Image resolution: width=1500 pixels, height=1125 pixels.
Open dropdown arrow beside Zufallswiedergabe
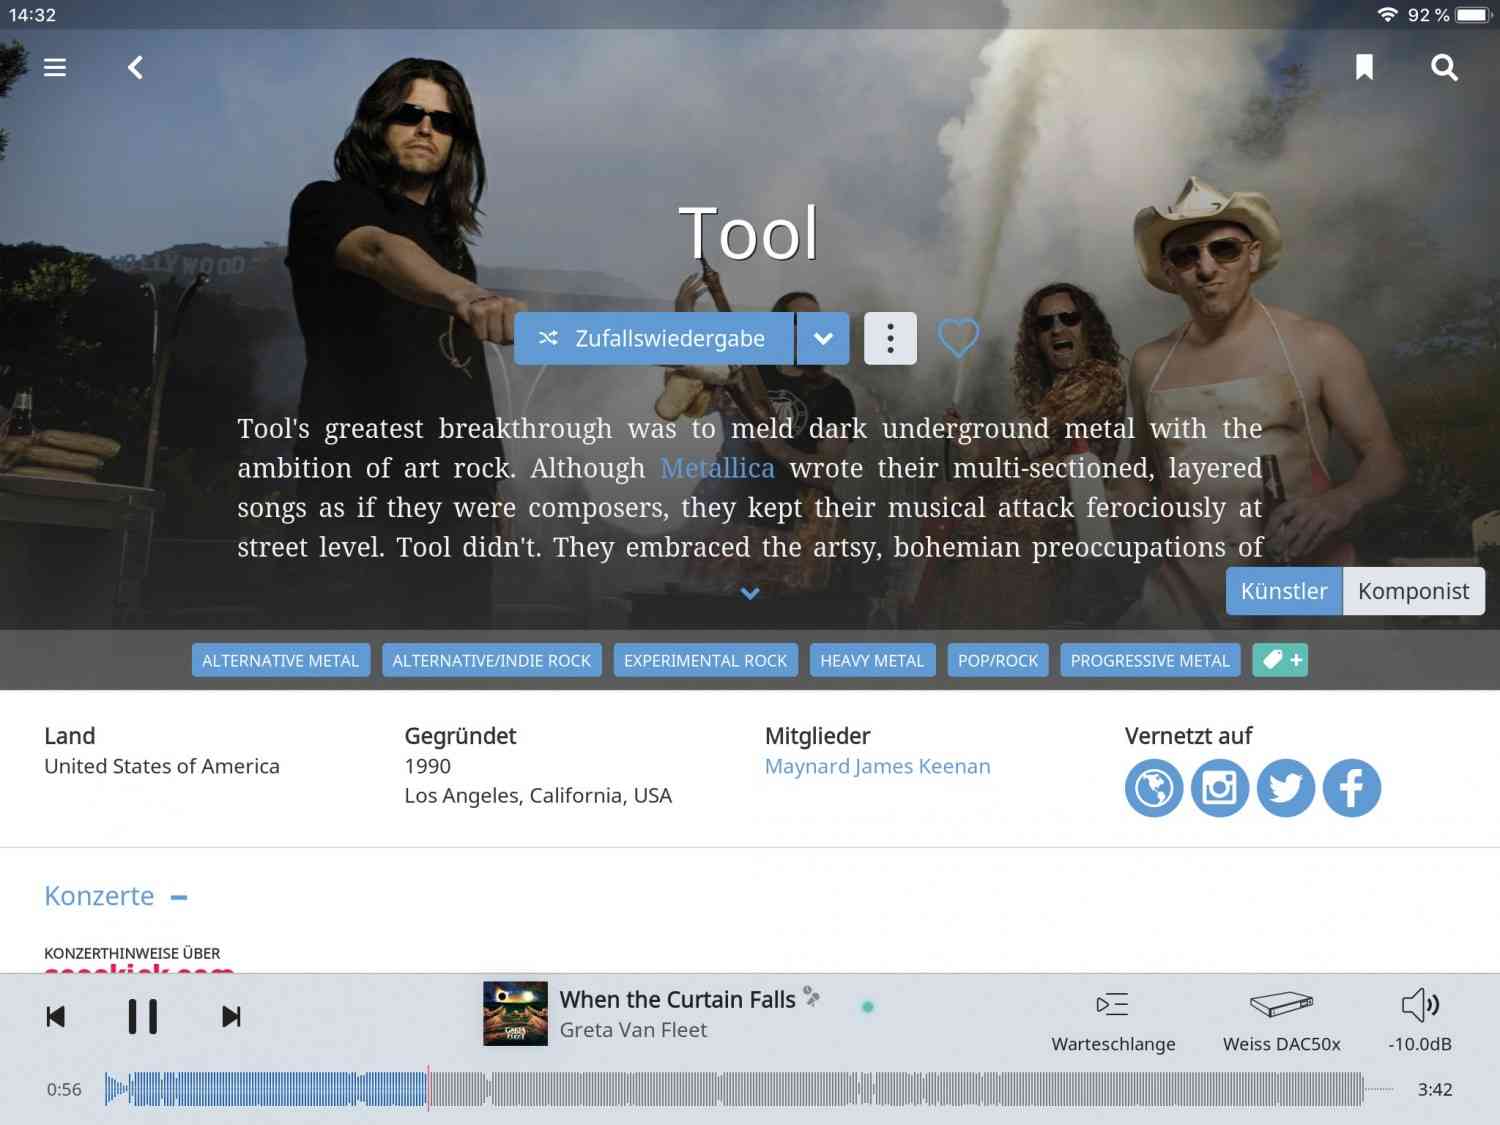823,338
